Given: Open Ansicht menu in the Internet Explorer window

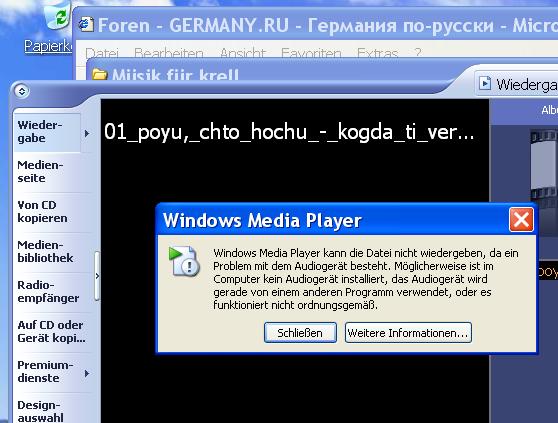Looking at the screenshot, I should click(243, 53).
